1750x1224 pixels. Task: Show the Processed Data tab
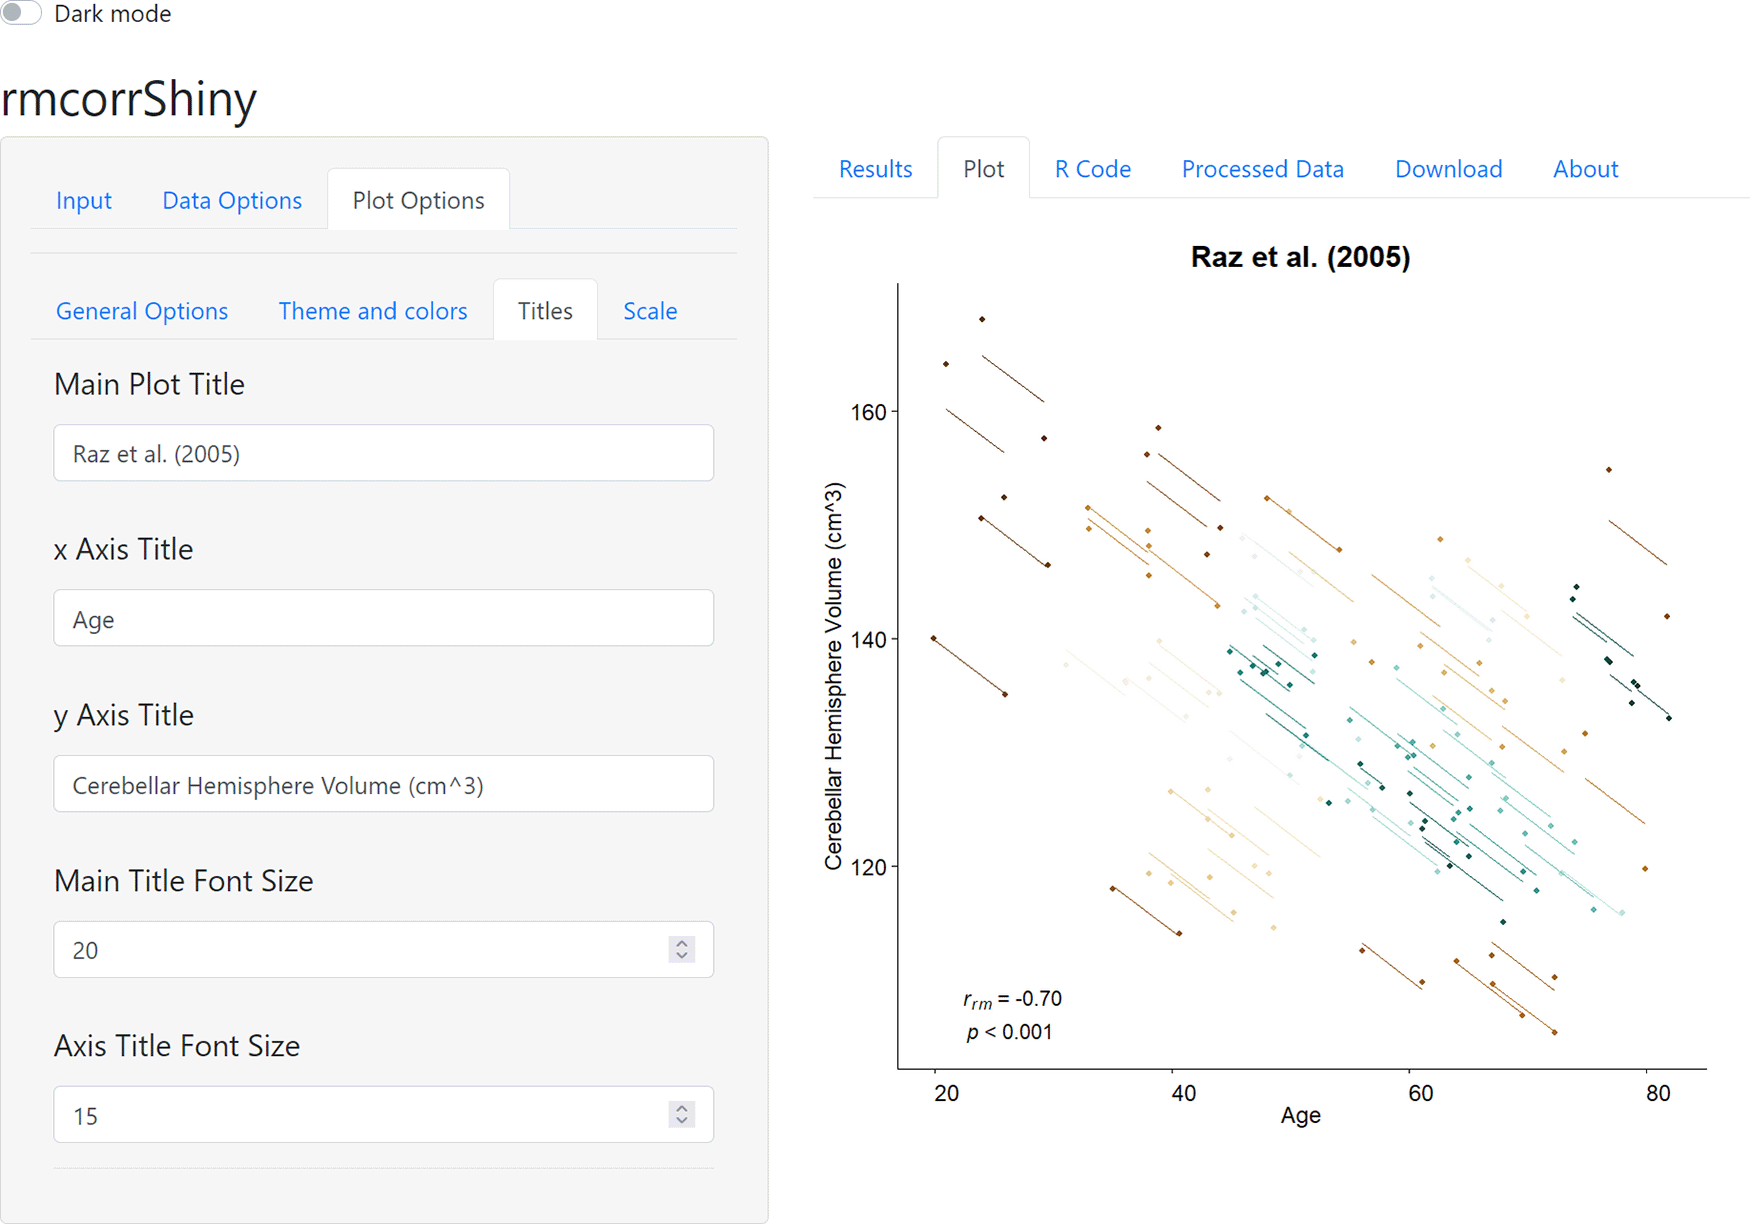click(x=1262, y=169)
